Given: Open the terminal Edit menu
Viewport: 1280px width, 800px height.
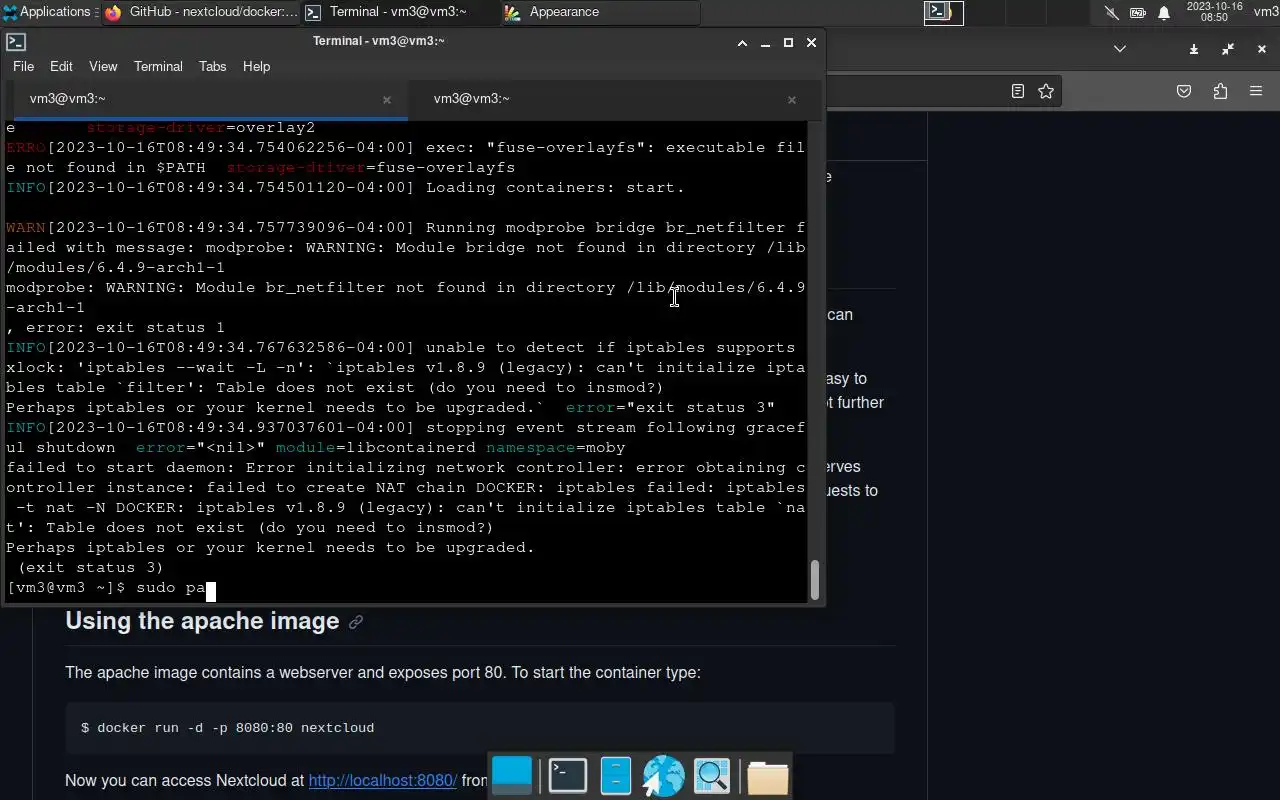Looking at the screenshot, I should coord(61,66).
